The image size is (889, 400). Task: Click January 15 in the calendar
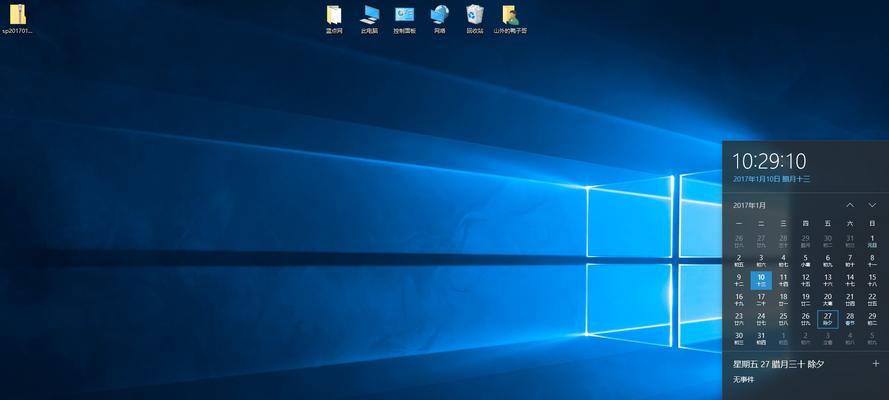[x=872, y=280]
